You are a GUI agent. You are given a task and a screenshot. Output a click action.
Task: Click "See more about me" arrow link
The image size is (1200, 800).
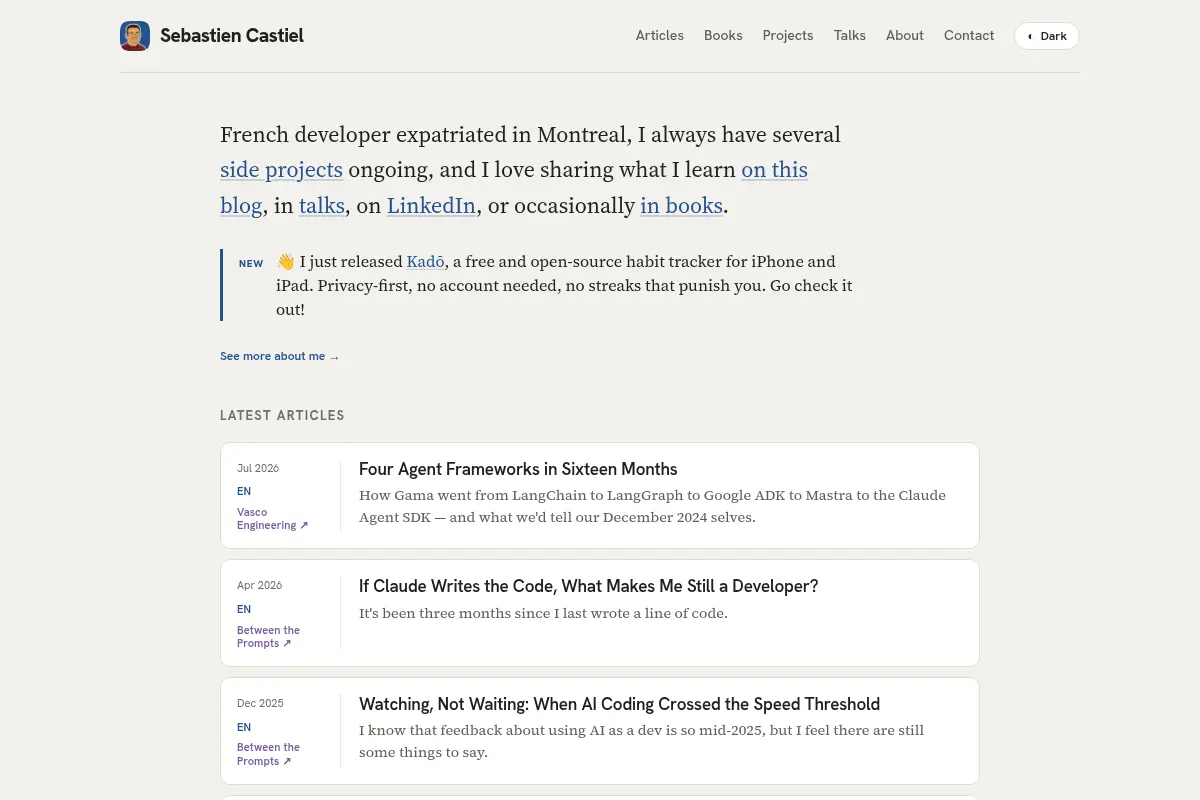point(280,356)
